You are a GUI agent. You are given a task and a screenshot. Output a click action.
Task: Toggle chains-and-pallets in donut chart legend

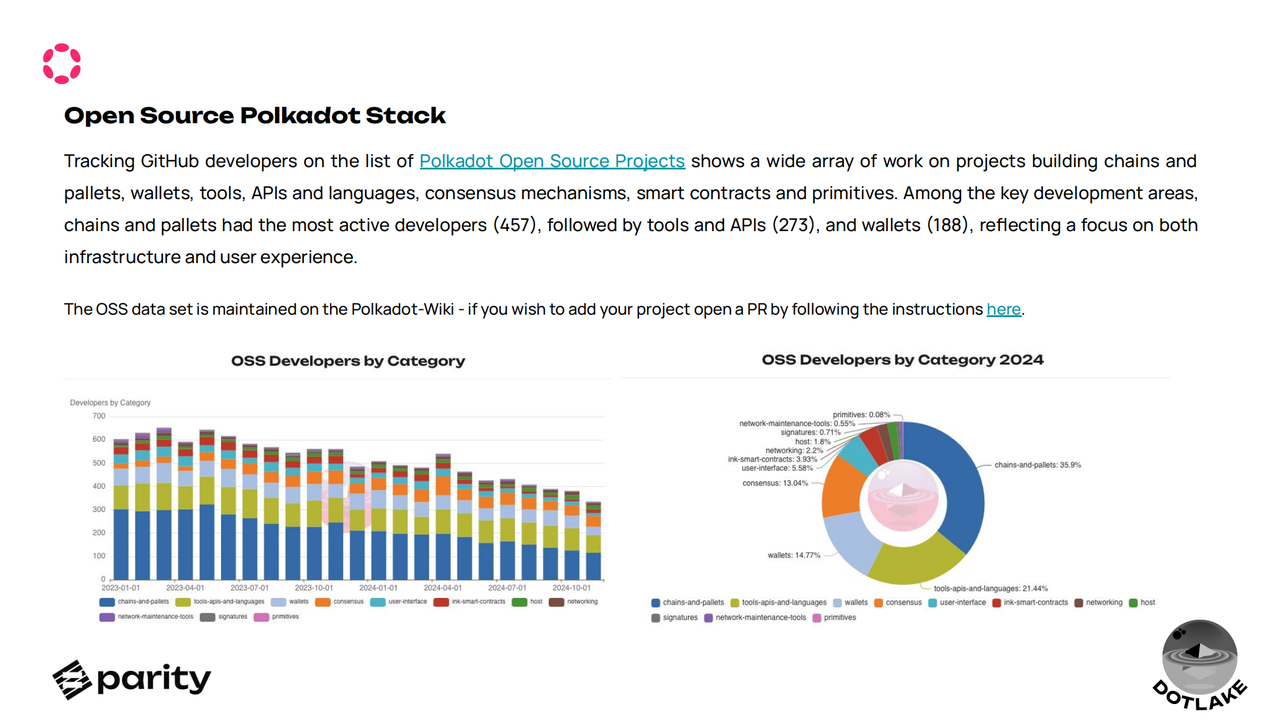688,603
